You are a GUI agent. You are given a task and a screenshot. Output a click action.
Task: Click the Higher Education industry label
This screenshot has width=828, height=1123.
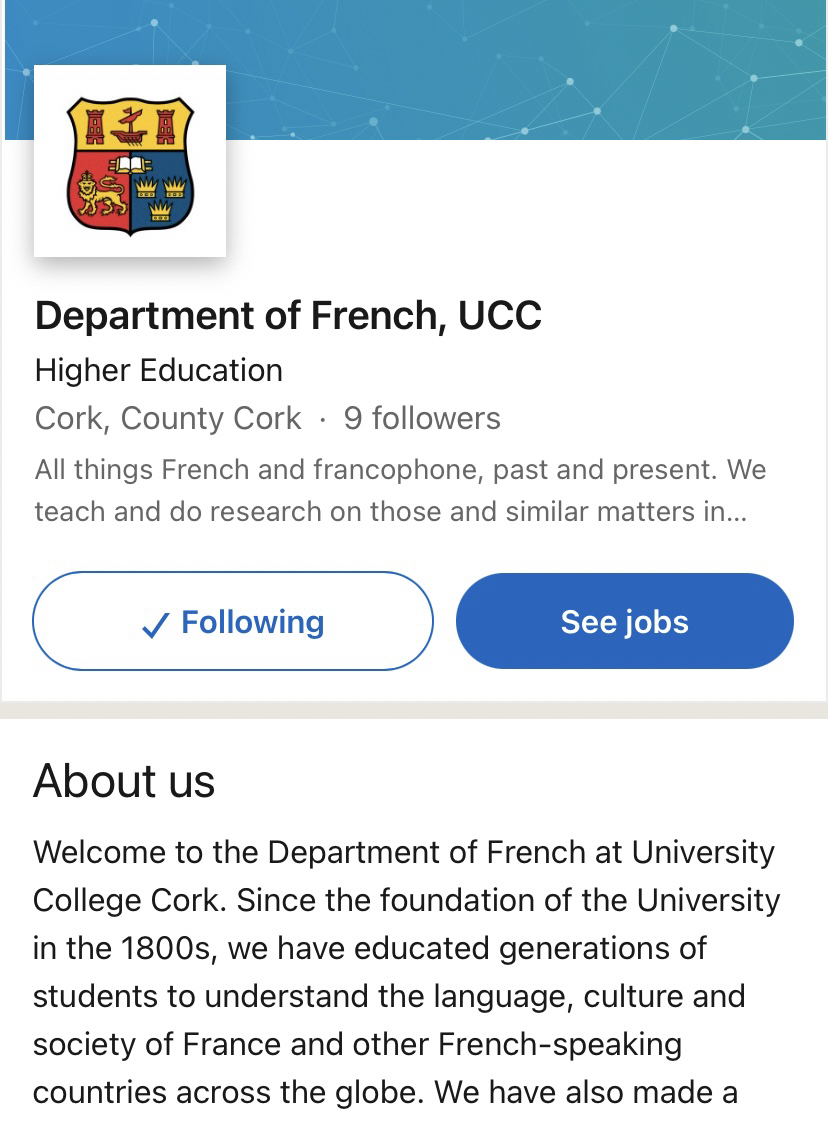tap(158, 370)
